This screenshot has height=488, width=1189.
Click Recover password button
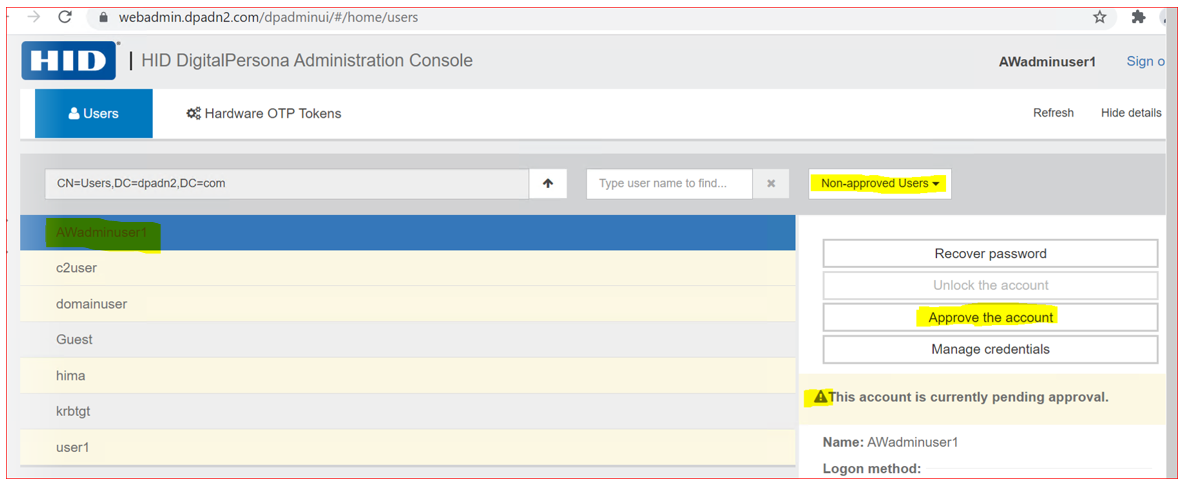pyautogui.click(x=990, y=254)
